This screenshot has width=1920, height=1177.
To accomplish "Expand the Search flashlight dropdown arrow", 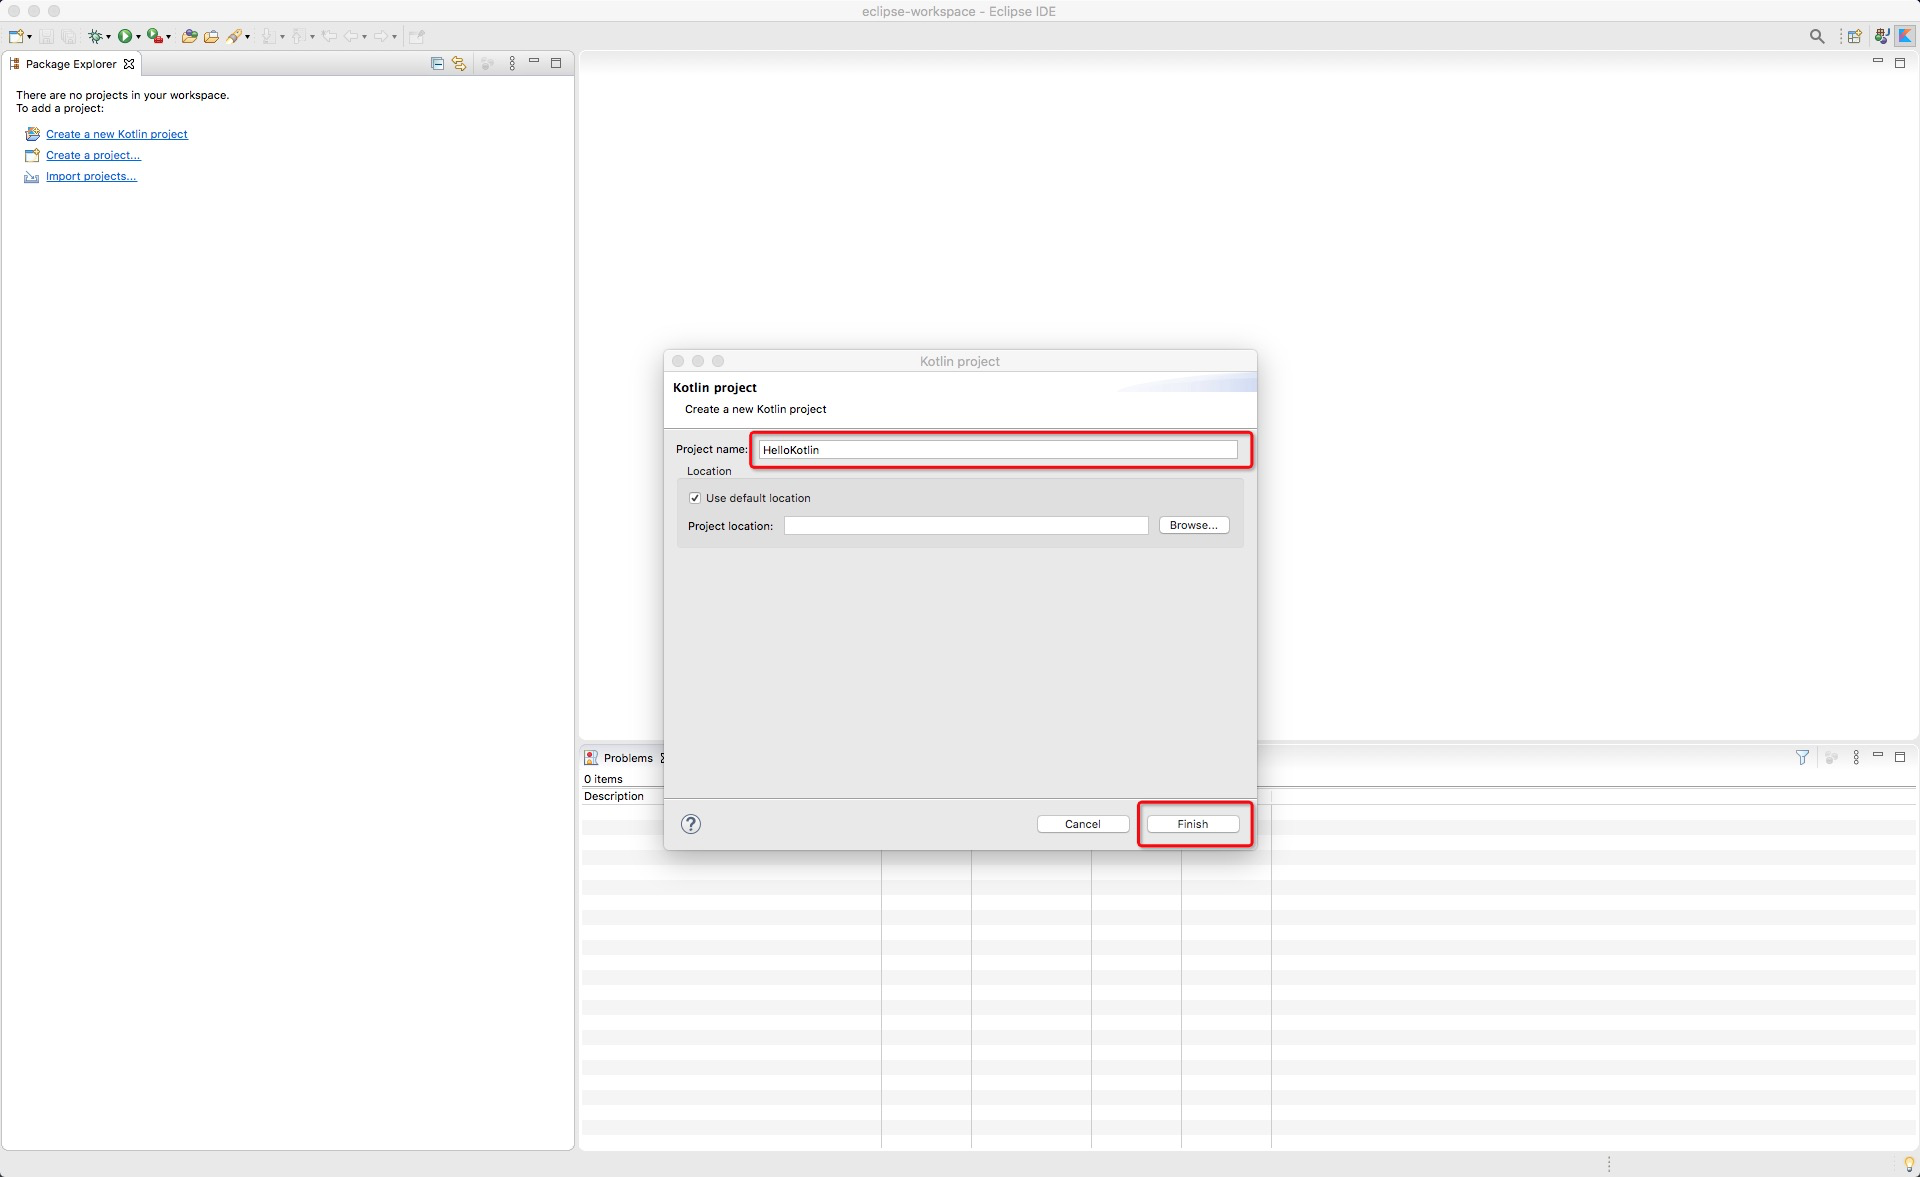I will tap(247, 37).
